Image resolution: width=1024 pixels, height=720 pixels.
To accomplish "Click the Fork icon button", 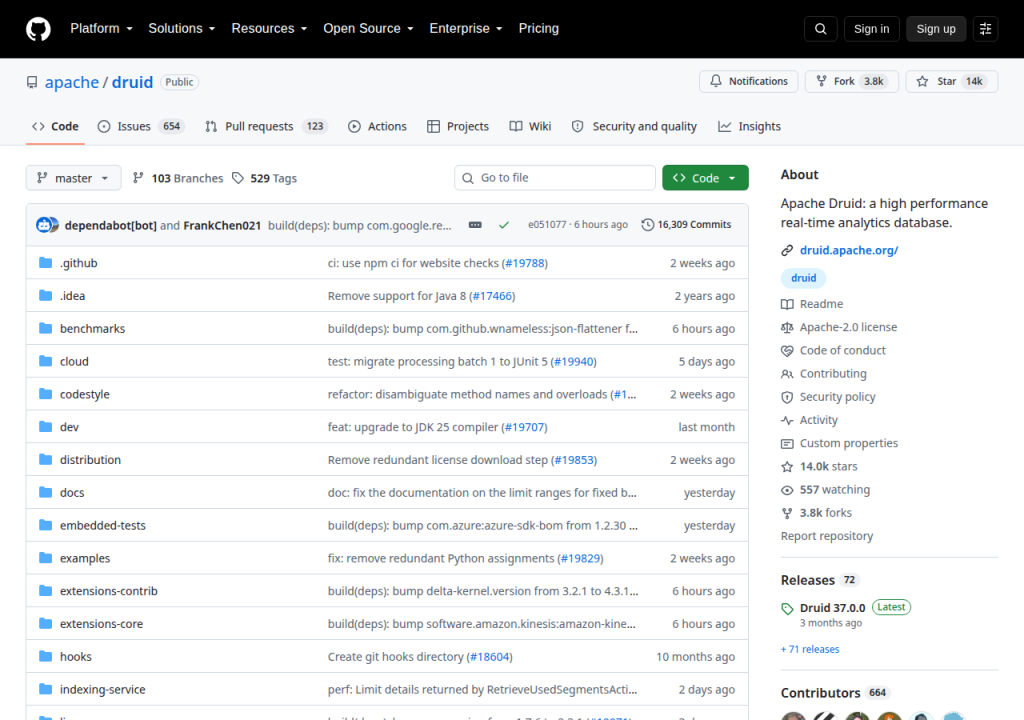I will [822, 82].
